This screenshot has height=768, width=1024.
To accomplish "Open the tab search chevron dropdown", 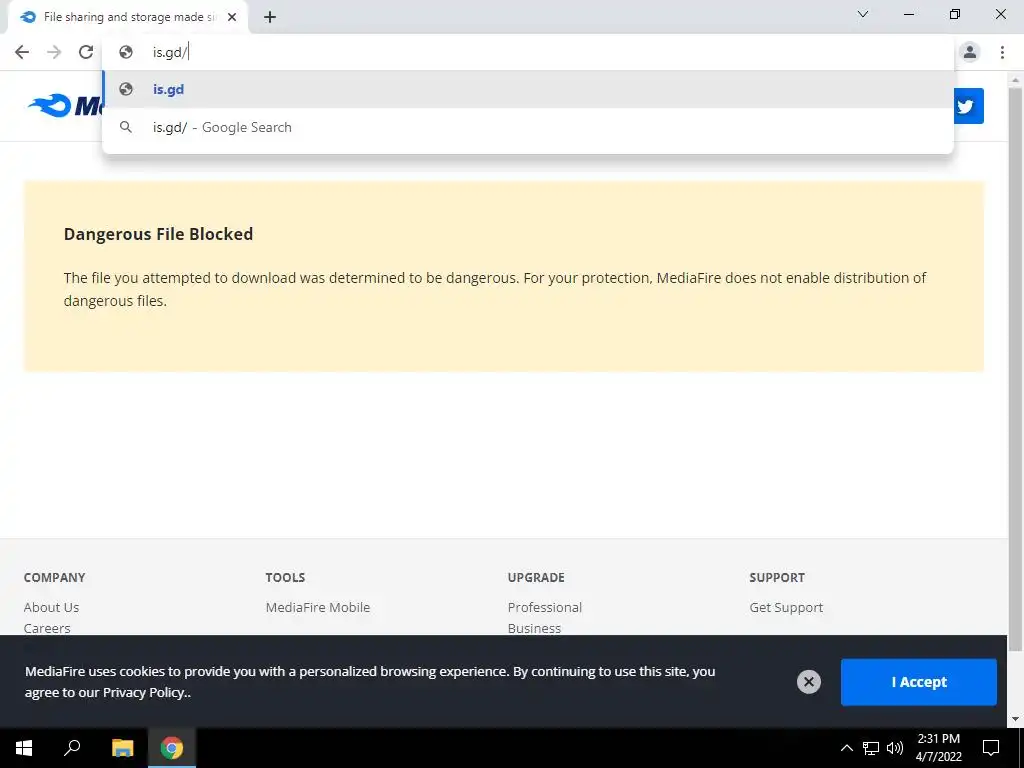I will 863,14.
